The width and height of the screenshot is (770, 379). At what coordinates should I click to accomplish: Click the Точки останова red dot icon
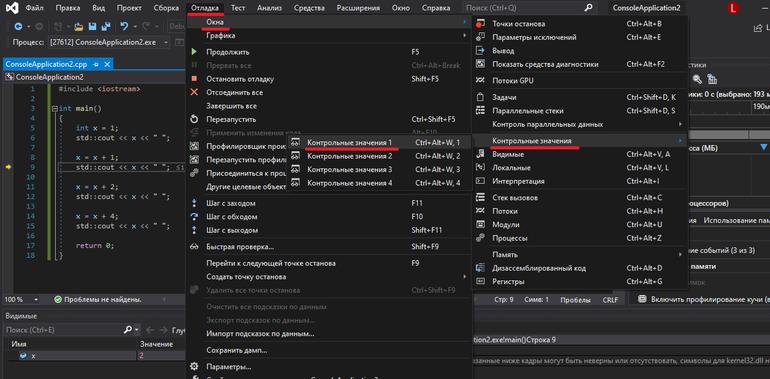(481, 24)
